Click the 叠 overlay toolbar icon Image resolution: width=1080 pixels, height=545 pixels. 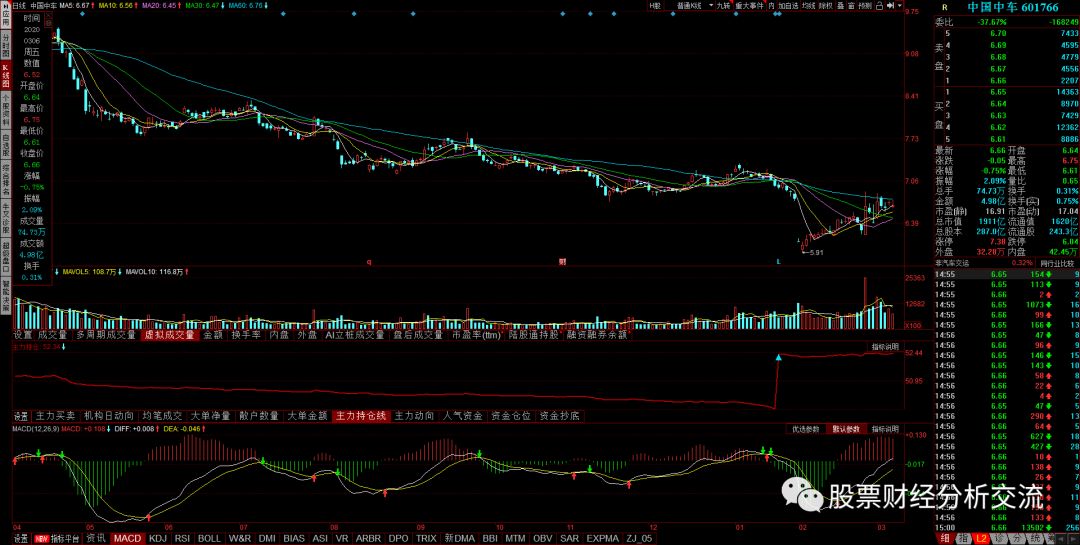(840, 6)
